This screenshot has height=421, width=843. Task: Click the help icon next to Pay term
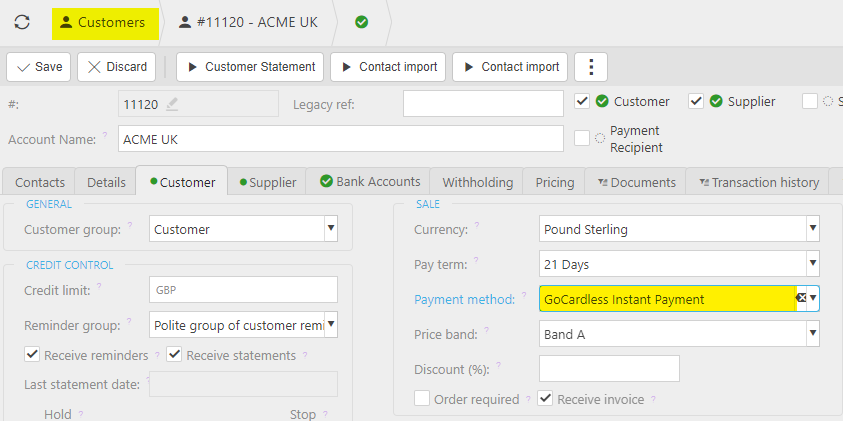point(476,262)
